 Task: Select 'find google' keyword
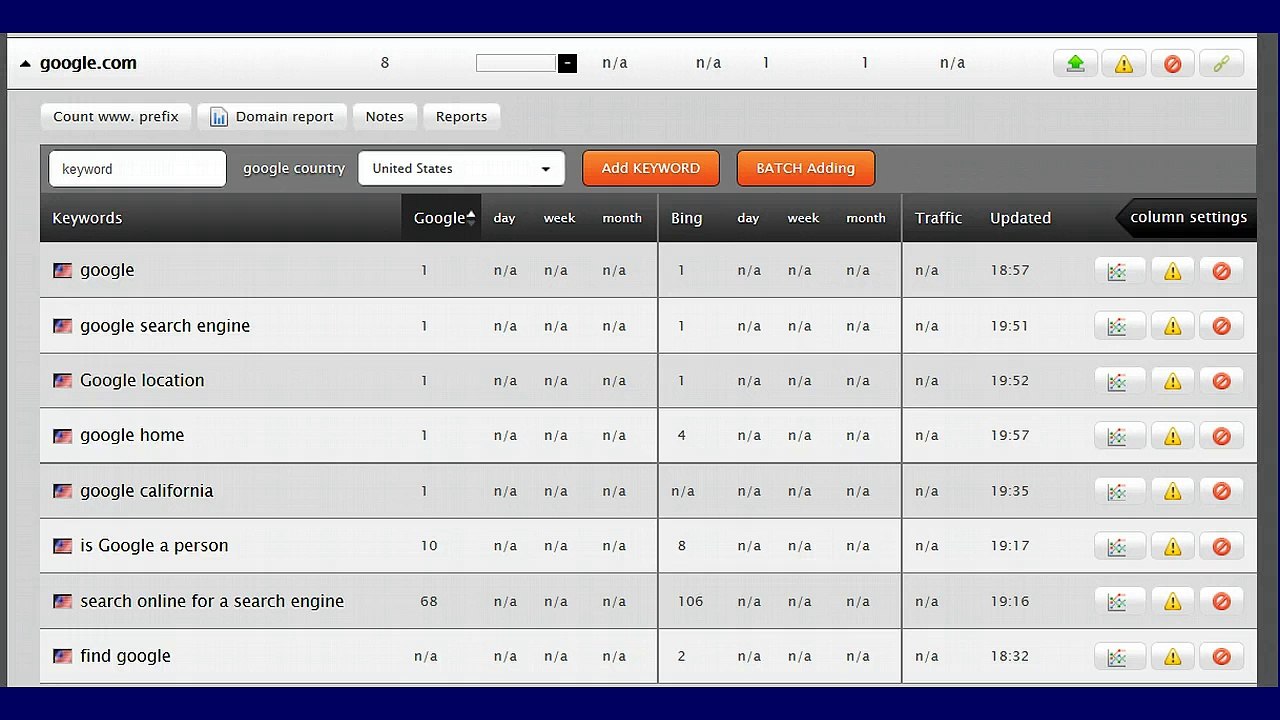pyautogui.click(x=125, y=656)
